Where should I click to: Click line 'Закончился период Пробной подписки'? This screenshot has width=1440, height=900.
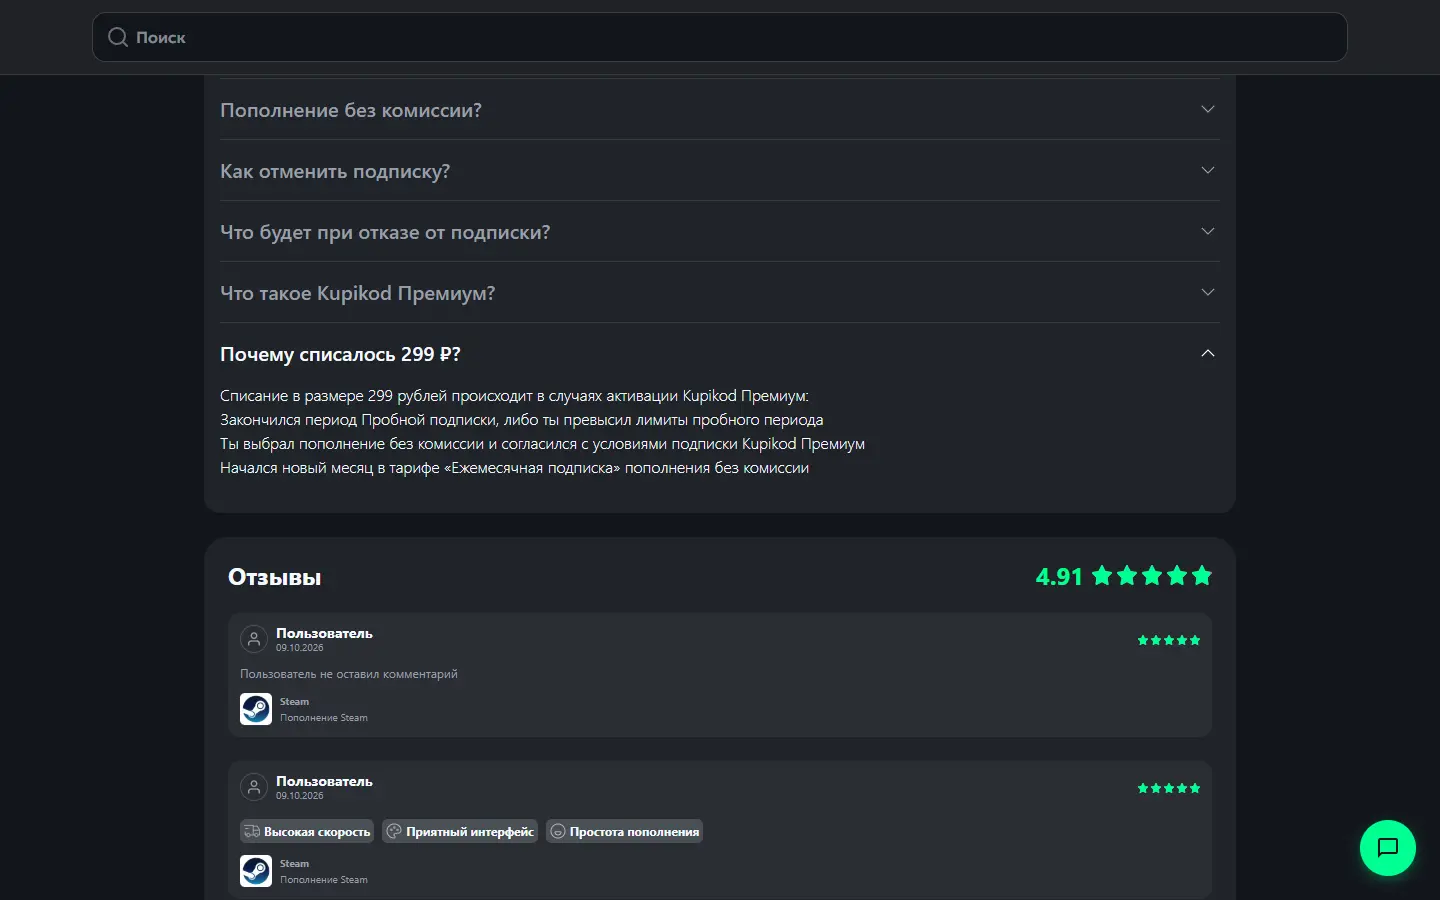[522, 420]
